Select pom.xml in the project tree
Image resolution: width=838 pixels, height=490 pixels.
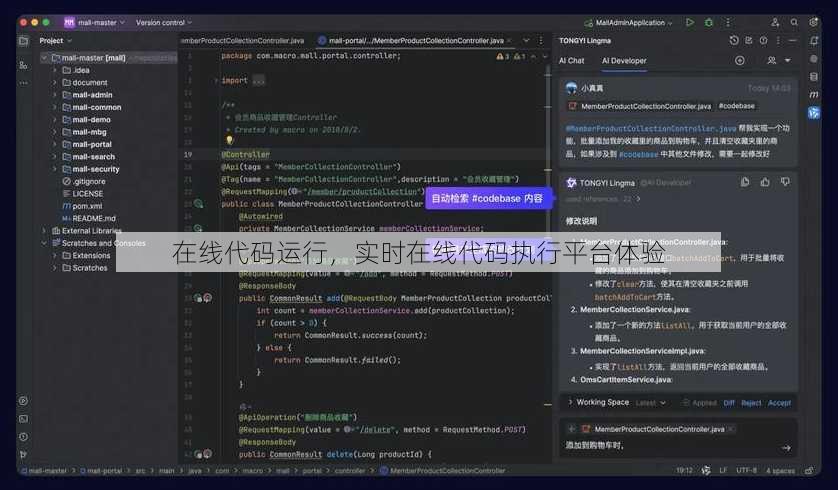pos(87,206)
